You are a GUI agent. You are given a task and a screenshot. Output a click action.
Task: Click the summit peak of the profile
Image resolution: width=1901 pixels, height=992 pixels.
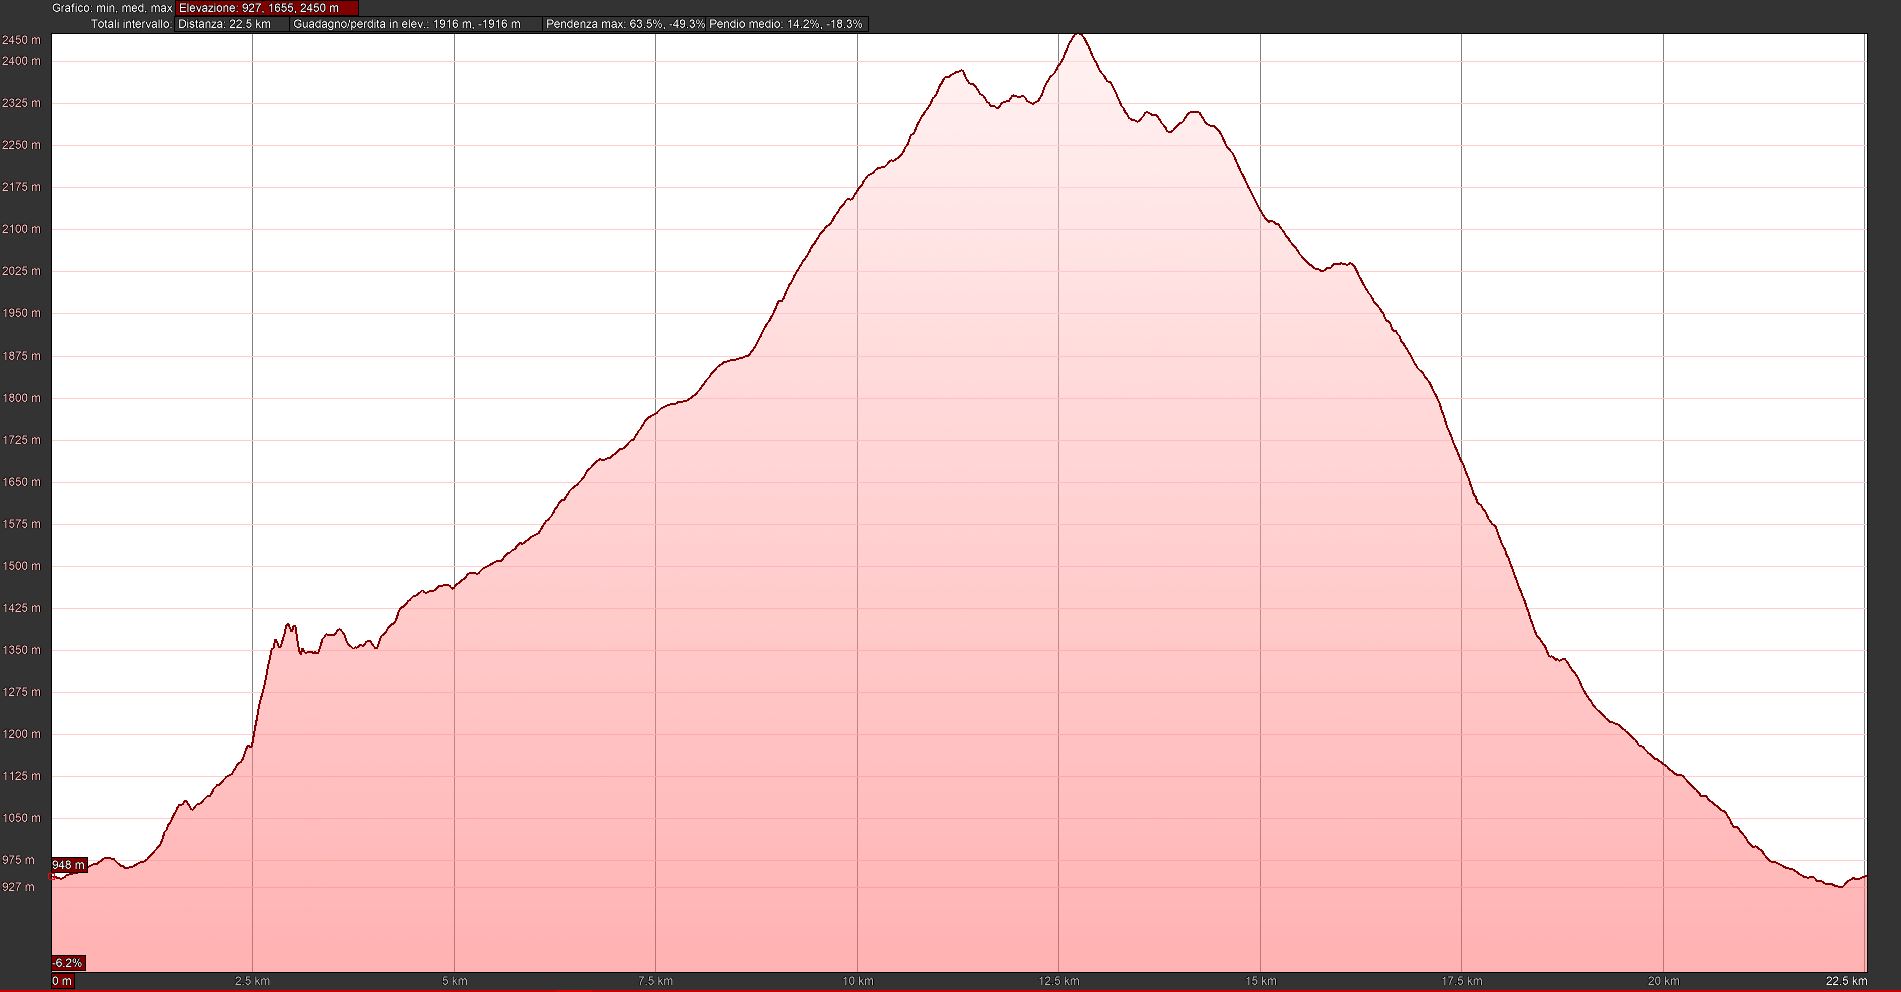coord(1077,35)
